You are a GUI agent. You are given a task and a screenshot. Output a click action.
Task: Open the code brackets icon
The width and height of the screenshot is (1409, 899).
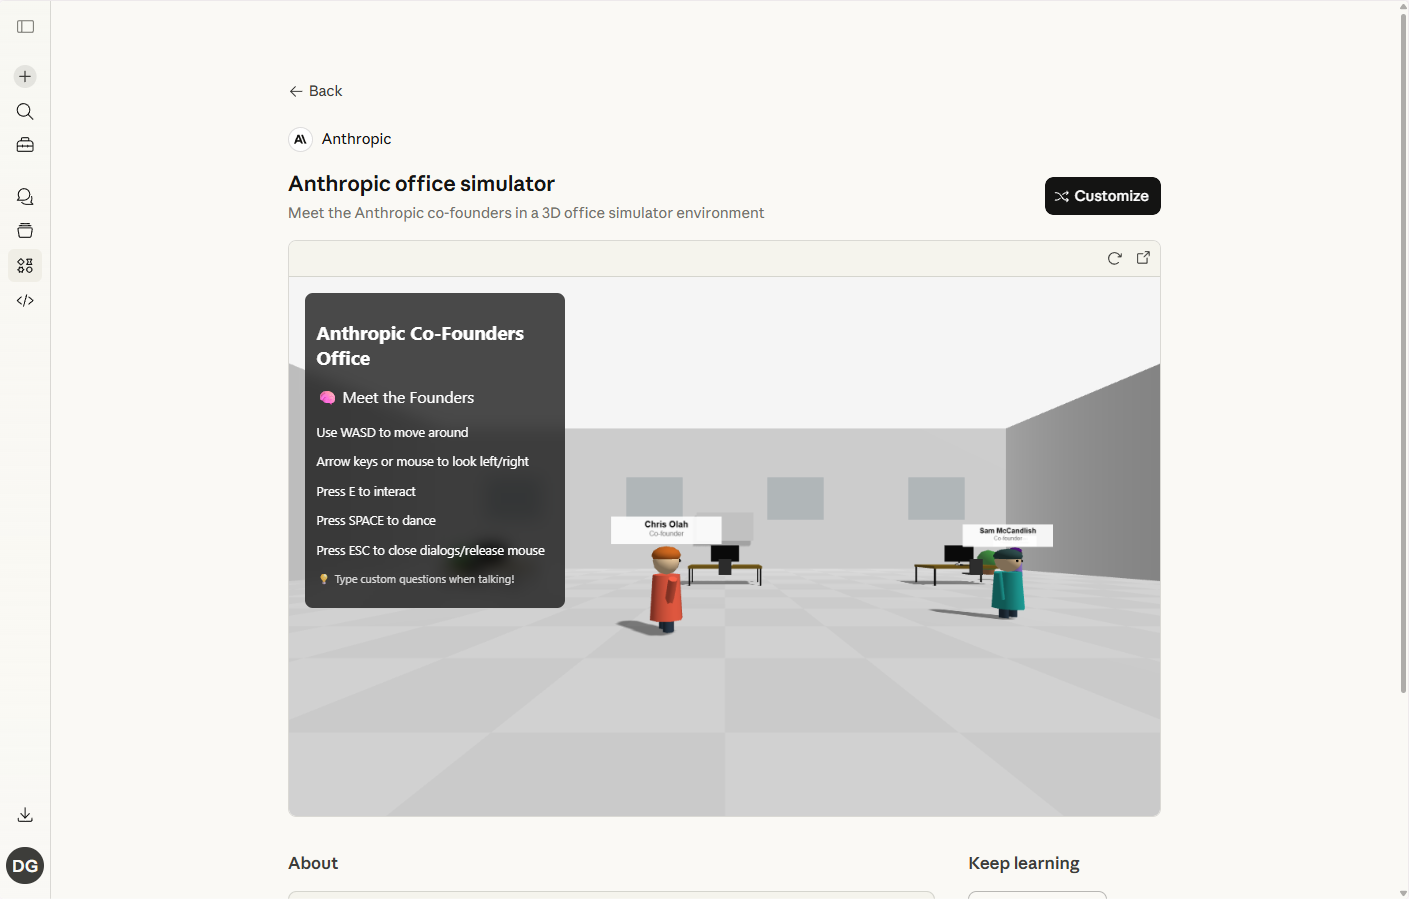point(25,300)
